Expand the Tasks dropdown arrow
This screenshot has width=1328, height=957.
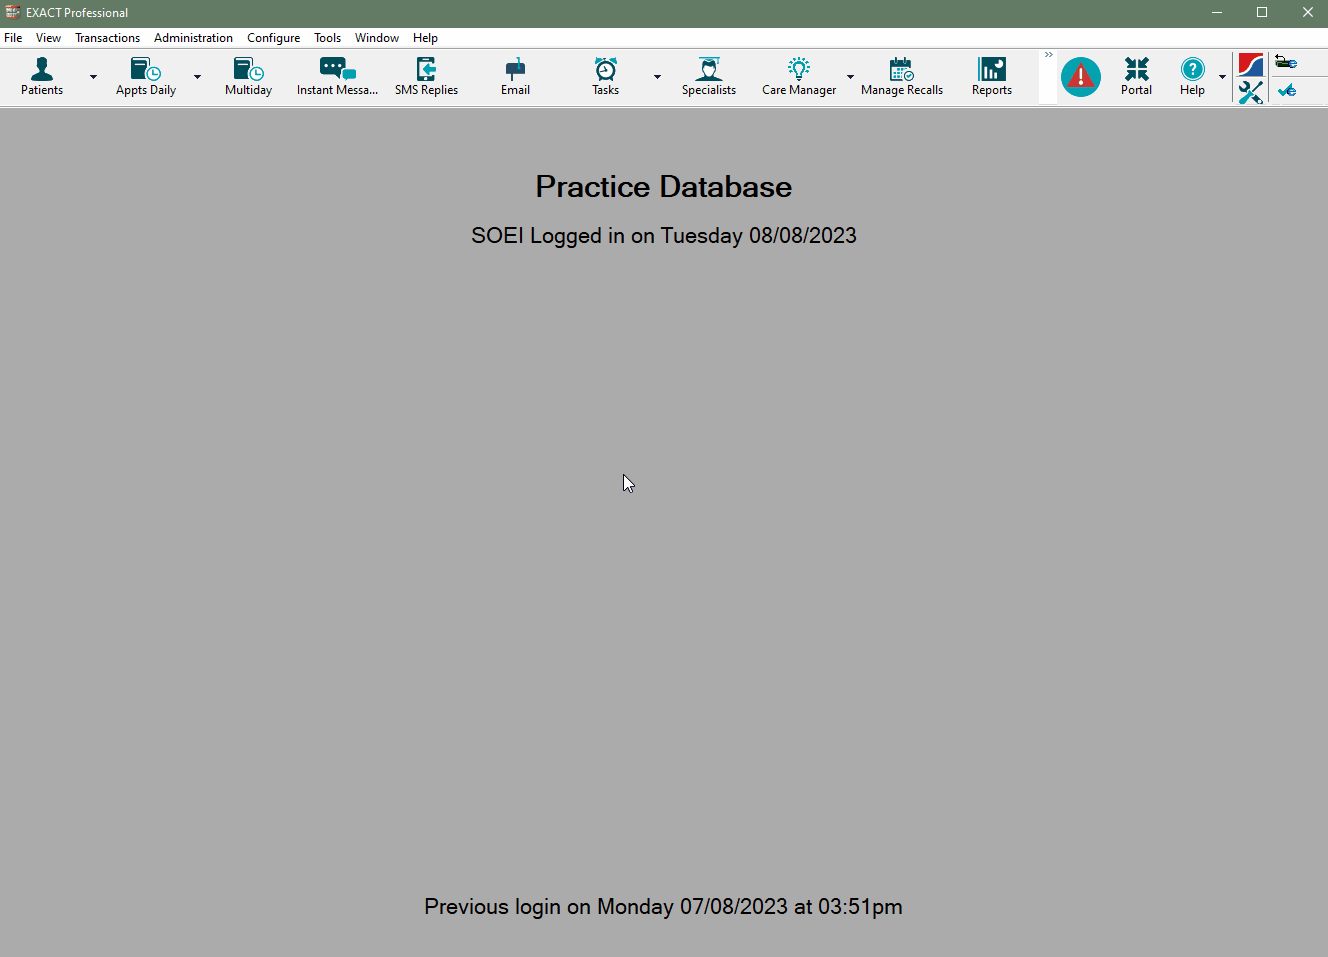pos(657,76)
